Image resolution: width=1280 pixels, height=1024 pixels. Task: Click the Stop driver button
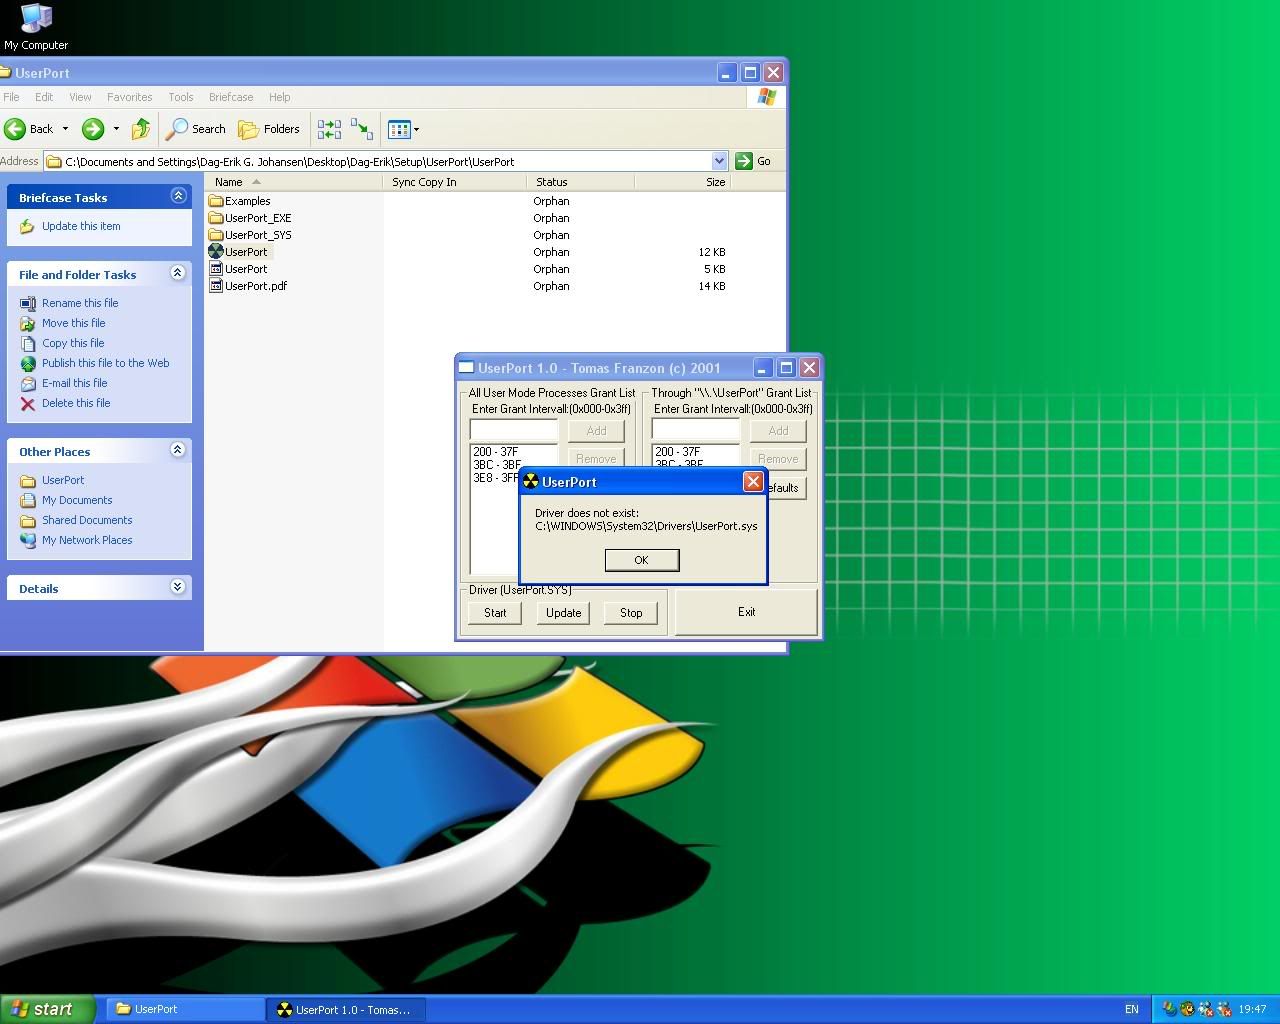point(631,613)
